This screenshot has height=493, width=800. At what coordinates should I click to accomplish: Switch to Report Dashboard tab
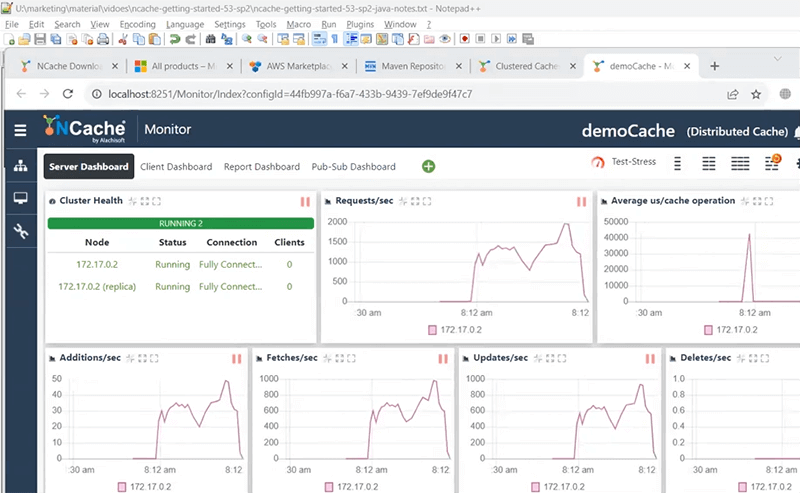coord(262,166)
